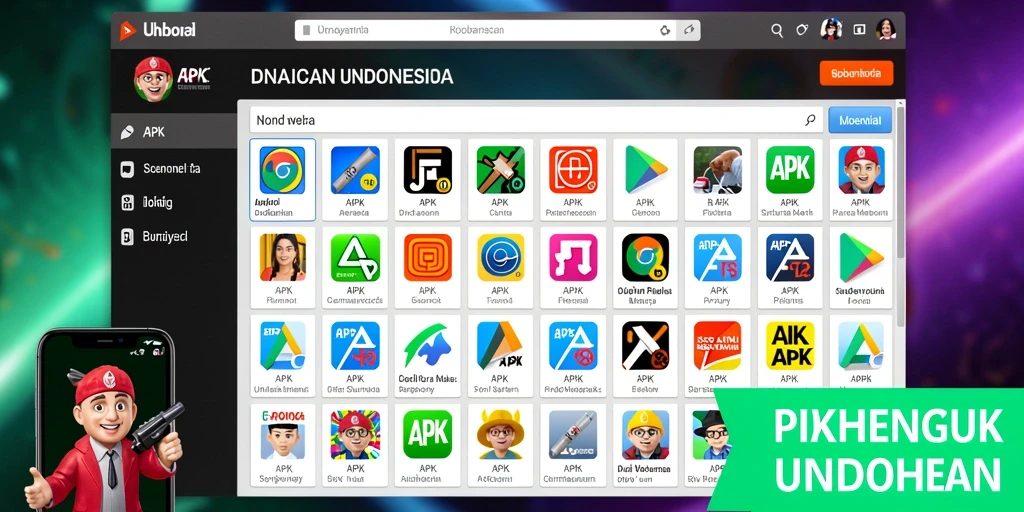The width and height of the screenshot is (1024, 512).
Task: Click the browser address bar
Action: [x=497, y=30]
